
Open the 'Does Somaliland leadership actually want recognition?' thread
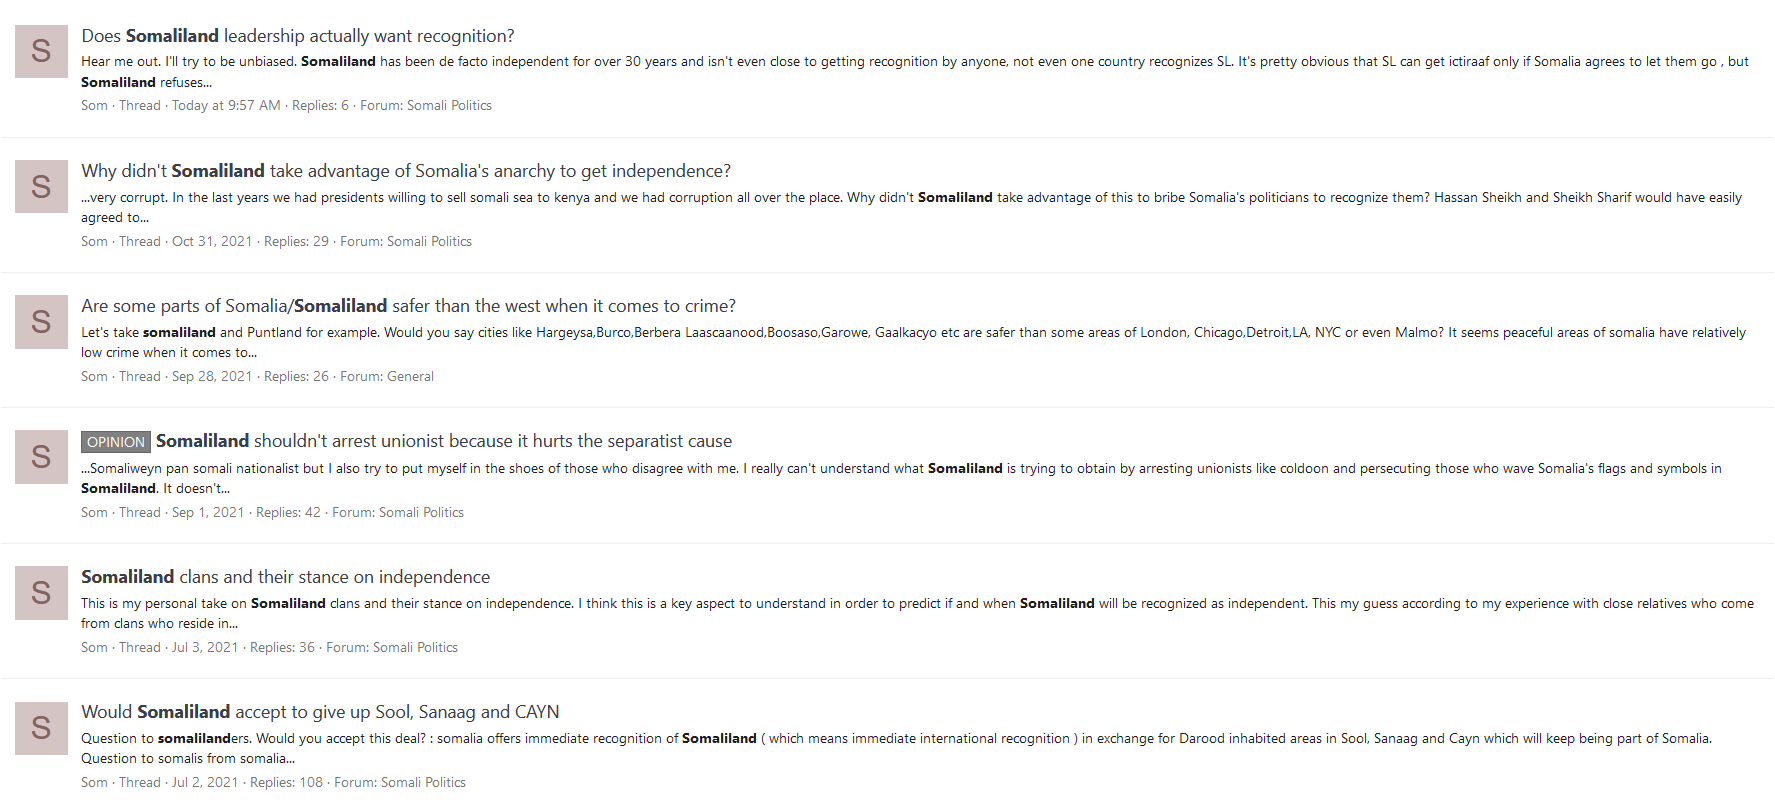298,36
